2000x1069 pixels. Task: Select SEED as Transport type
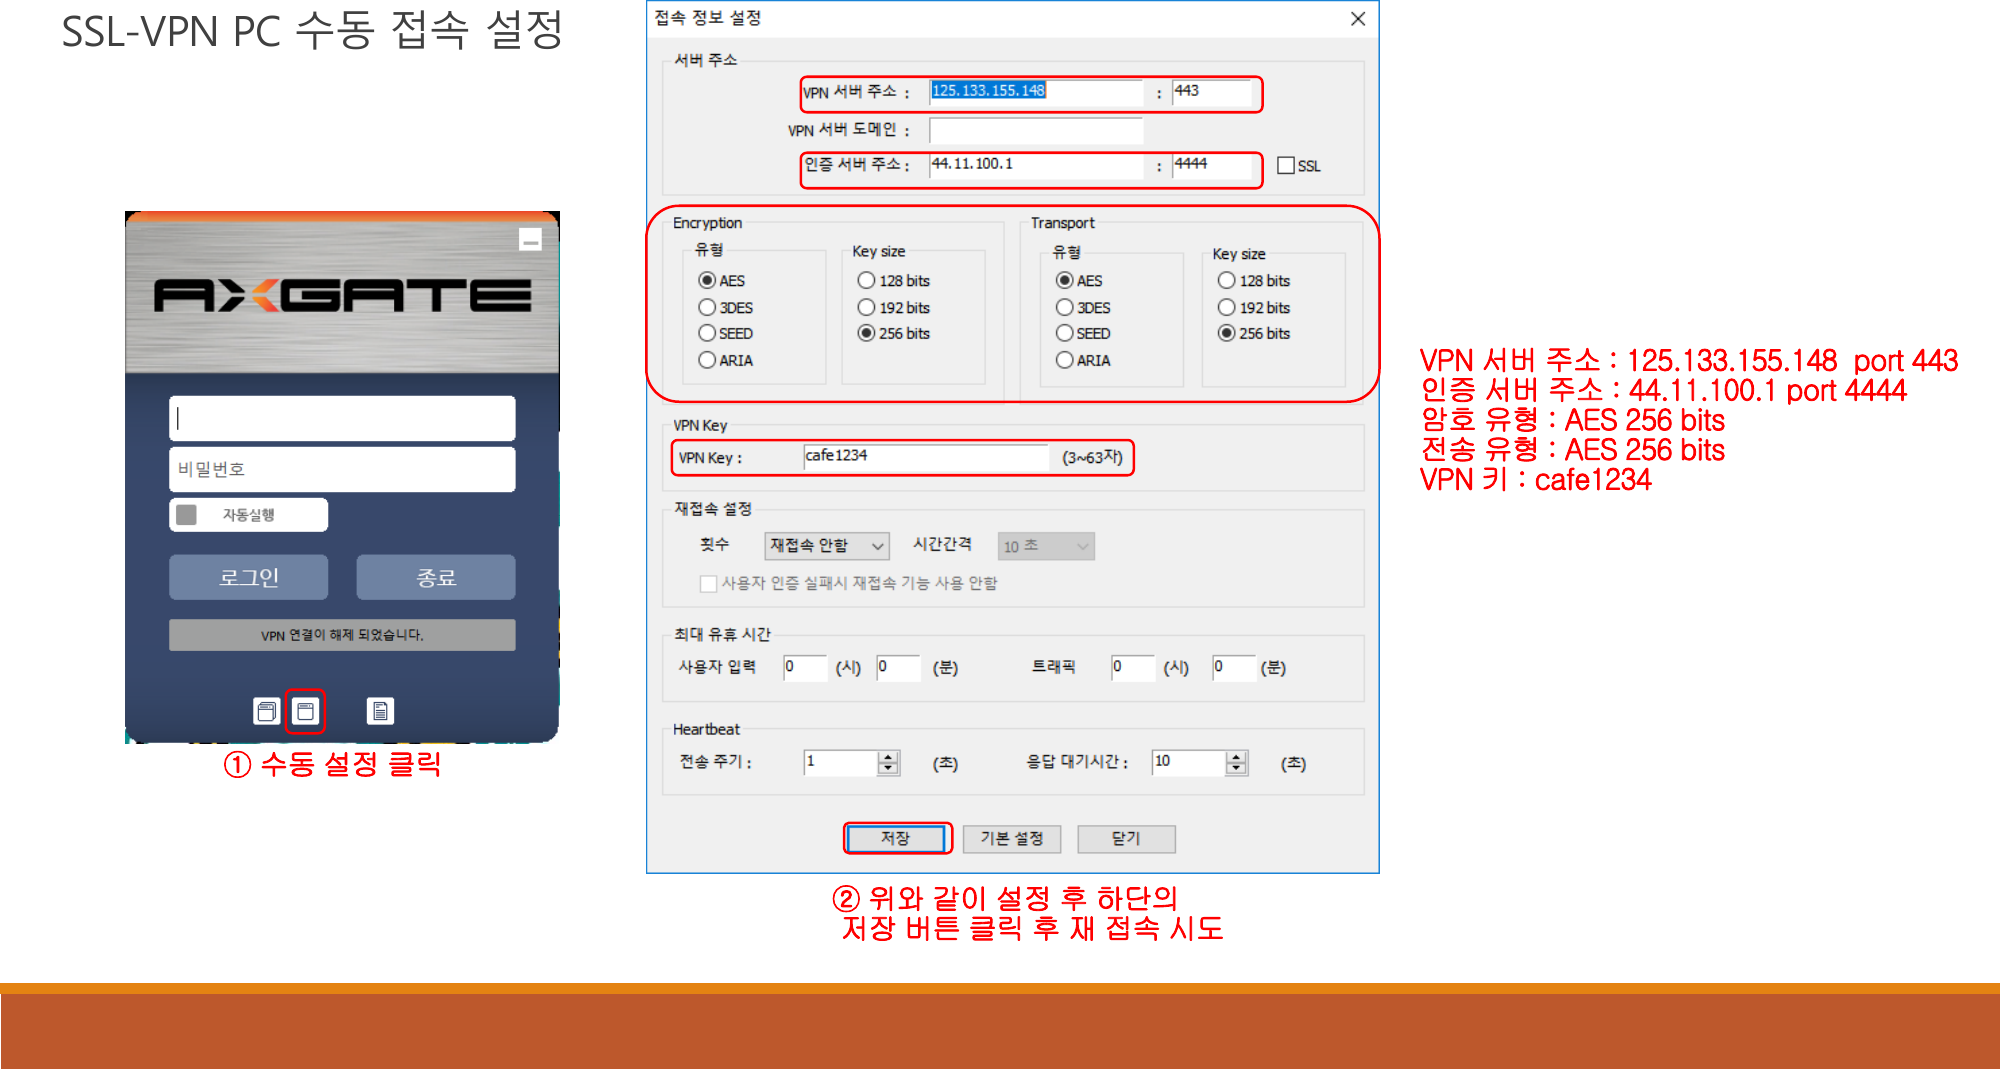point(1065,333)
